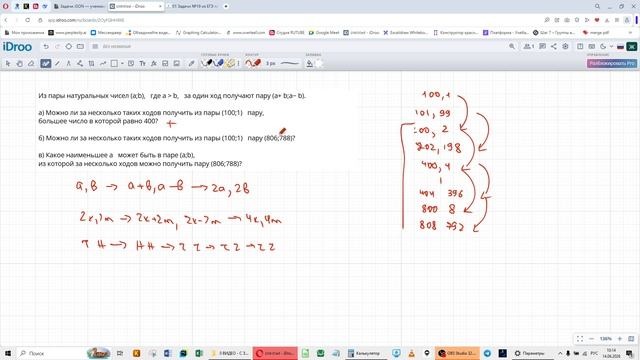Open the merge pdf bookmark

coord(596,32)
